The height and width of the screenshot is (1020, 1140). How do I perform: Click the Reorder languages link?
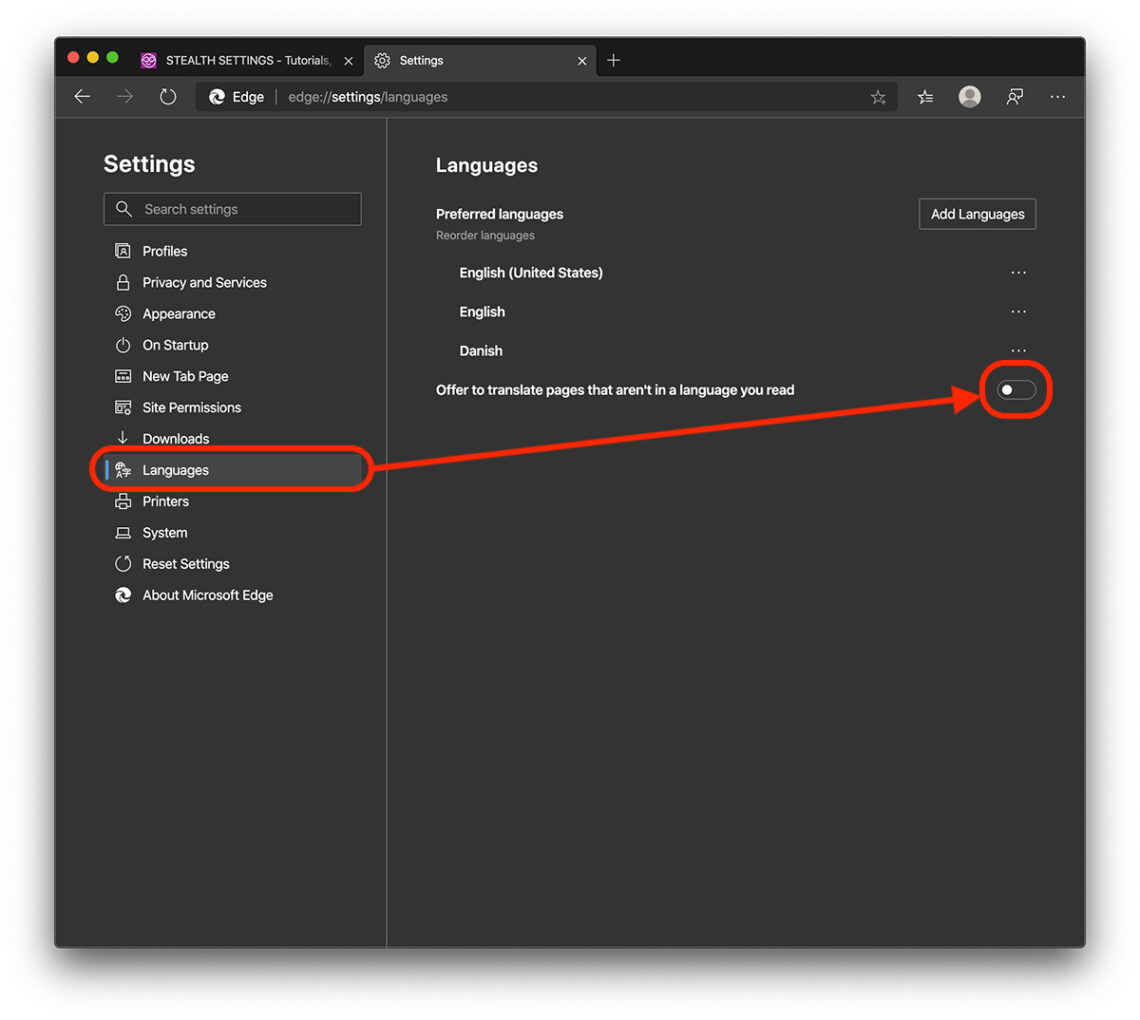pyautogui.click(x=485, y=235)
